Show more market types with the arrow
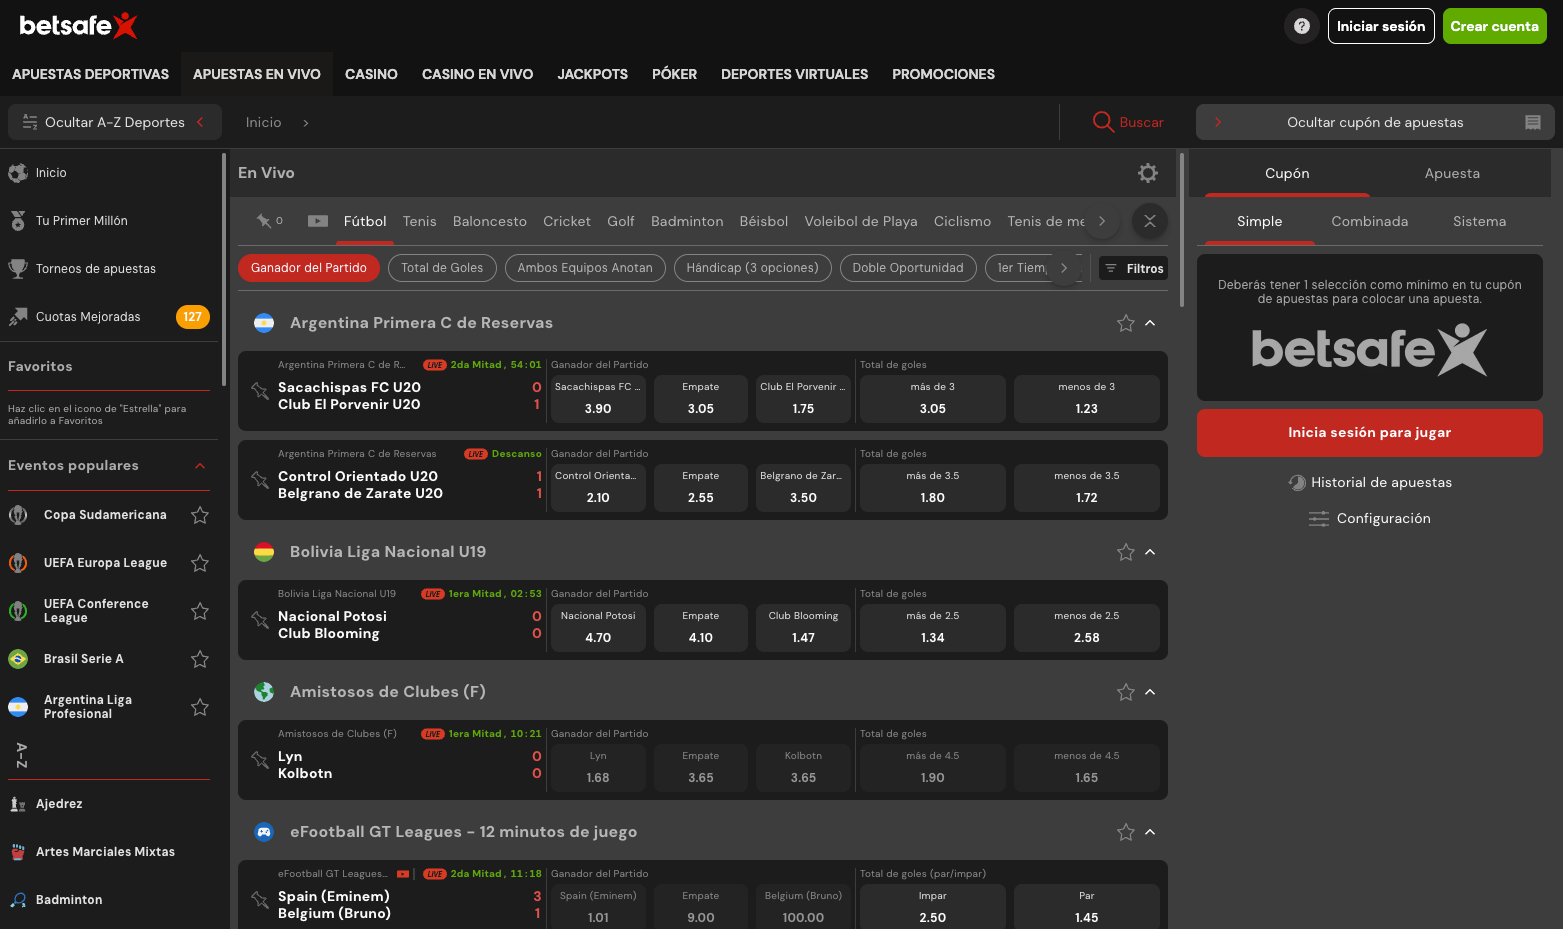This screenshot has width=1563, height=929. (1064, 268)
